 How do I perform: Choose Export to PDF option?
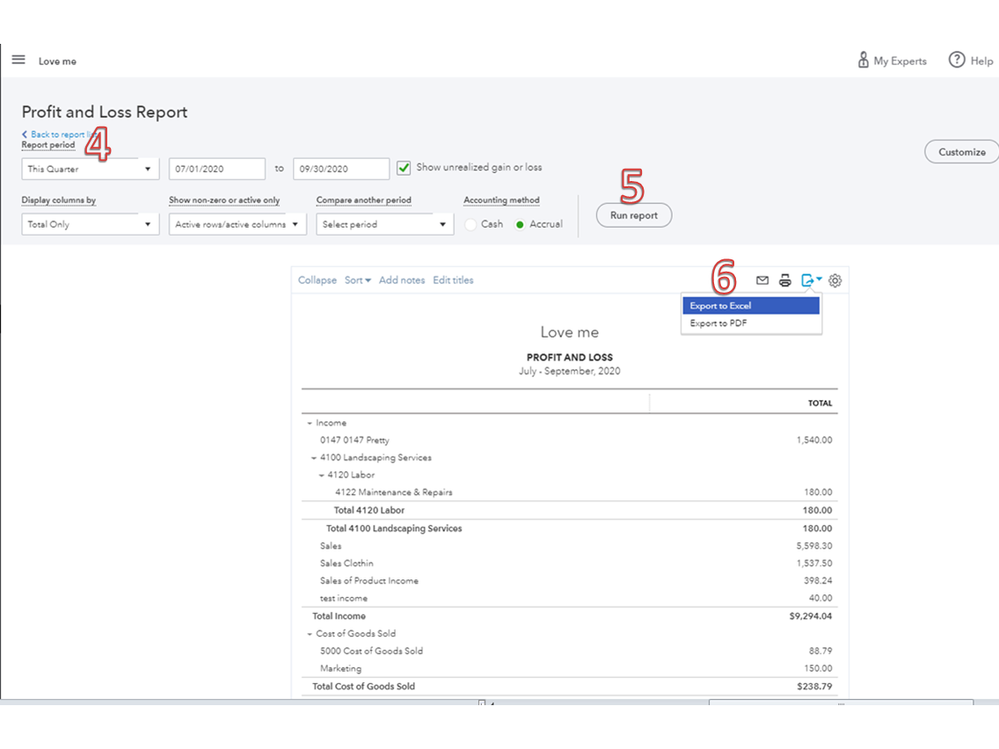750,324
